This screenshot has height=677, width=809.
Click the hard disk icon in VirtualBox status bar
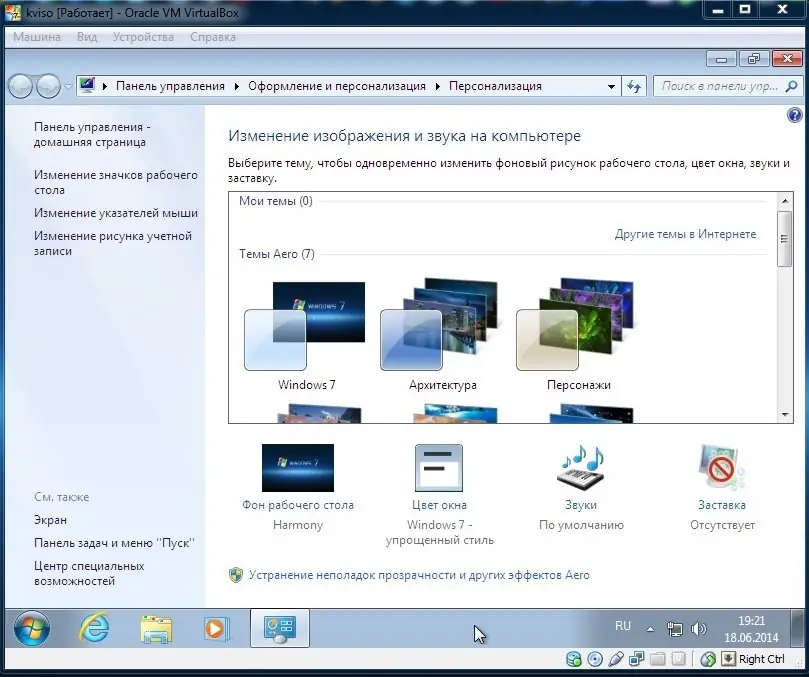point(573,659)
